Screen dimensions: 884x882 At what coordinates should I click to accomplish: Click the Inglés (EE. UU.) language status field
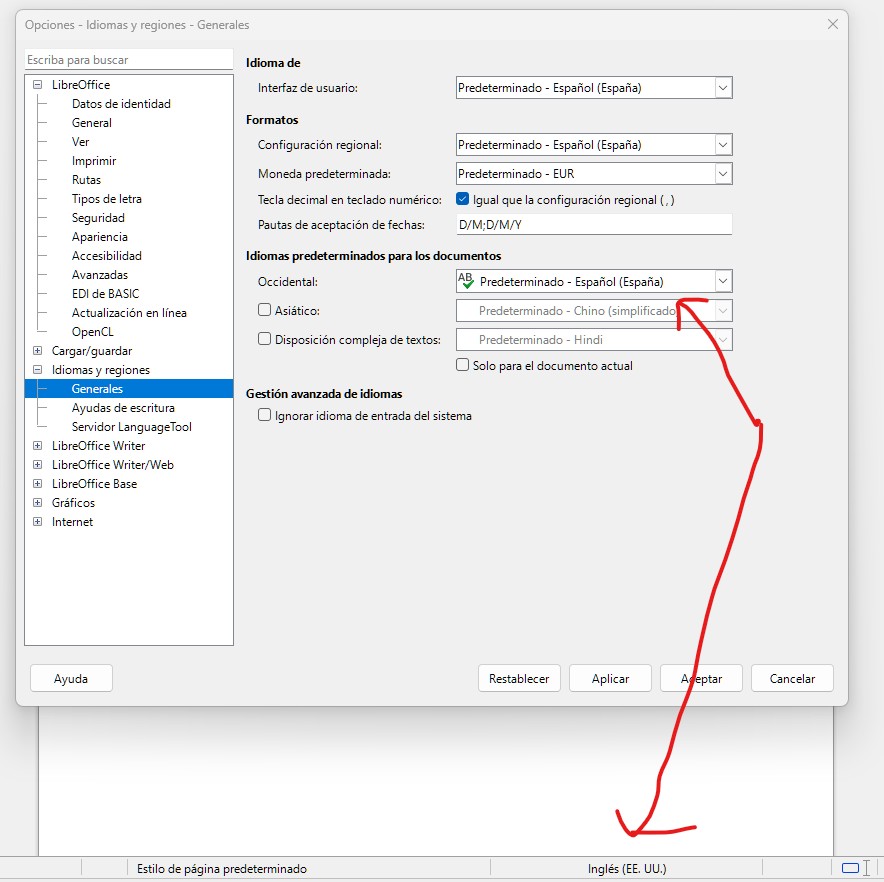(626, 869)
